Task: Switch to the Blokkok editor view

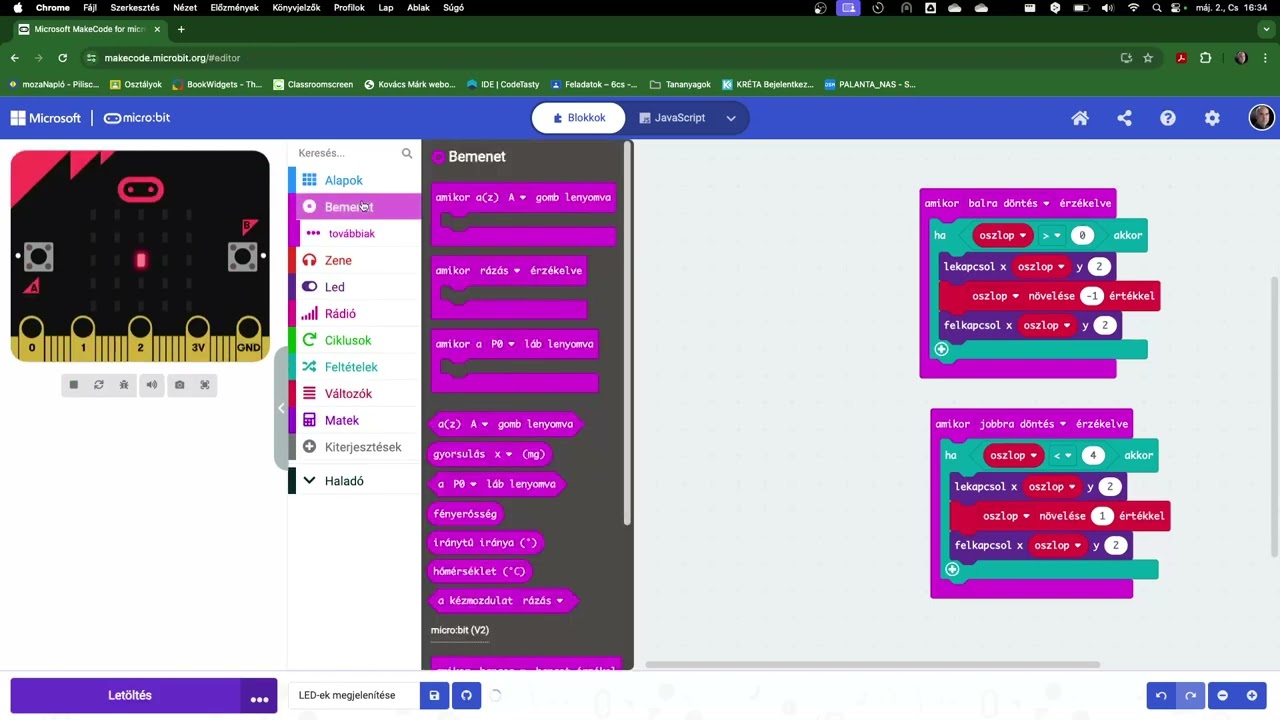Action: pos(579,118)
